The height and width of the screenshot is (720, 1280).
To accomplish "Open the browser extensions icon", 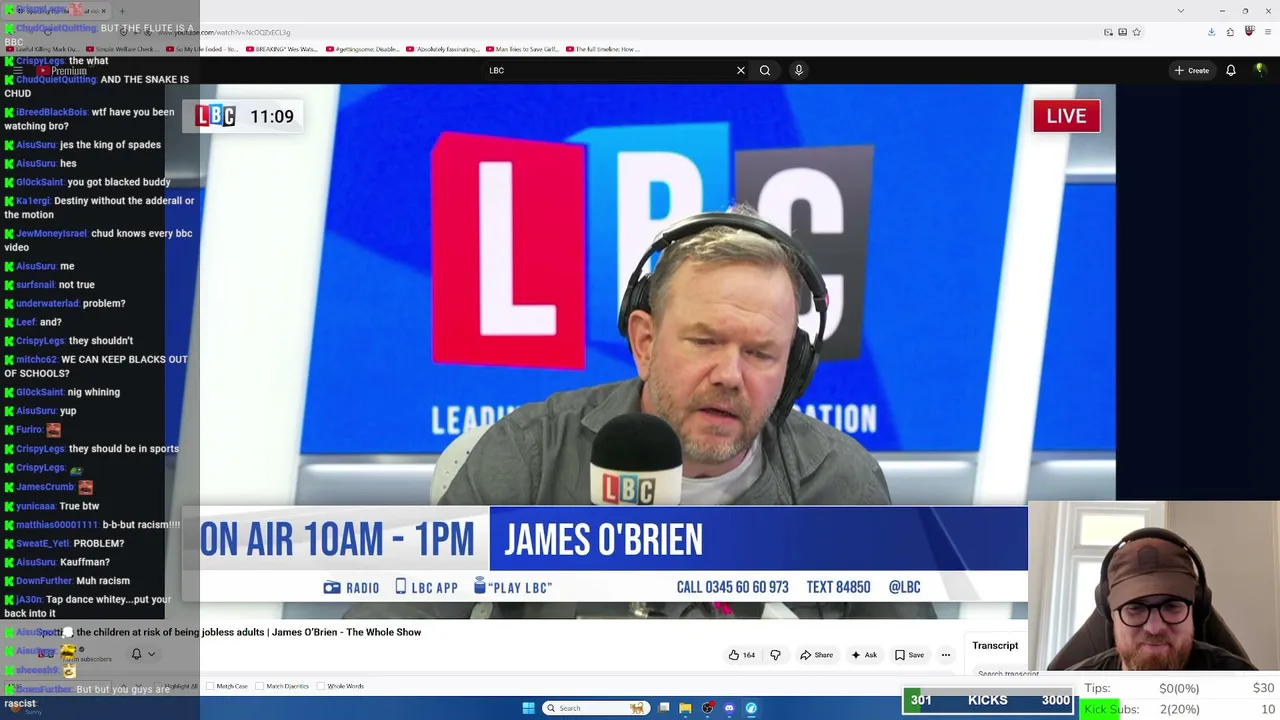I will coord(1230,32).
